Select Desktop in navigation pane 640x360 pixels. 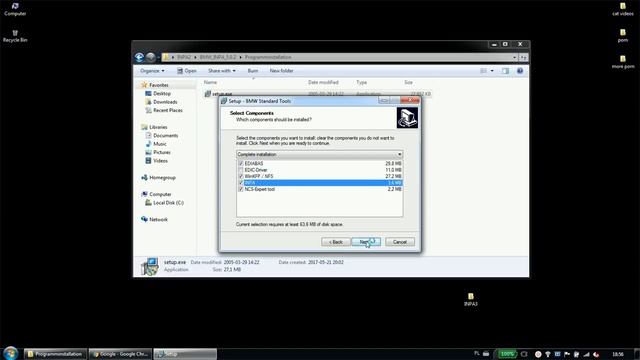click(162, 94)
